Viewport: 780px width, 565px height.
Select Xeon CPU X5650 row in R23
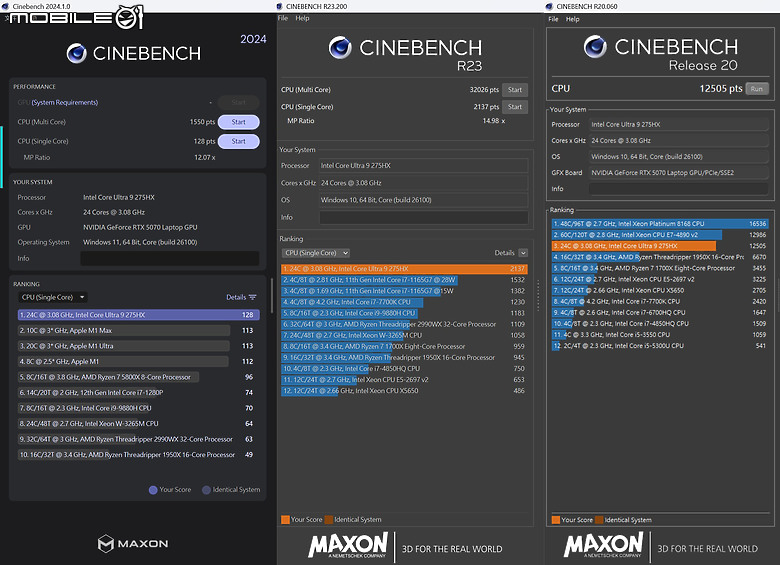[x=404, y=391]
